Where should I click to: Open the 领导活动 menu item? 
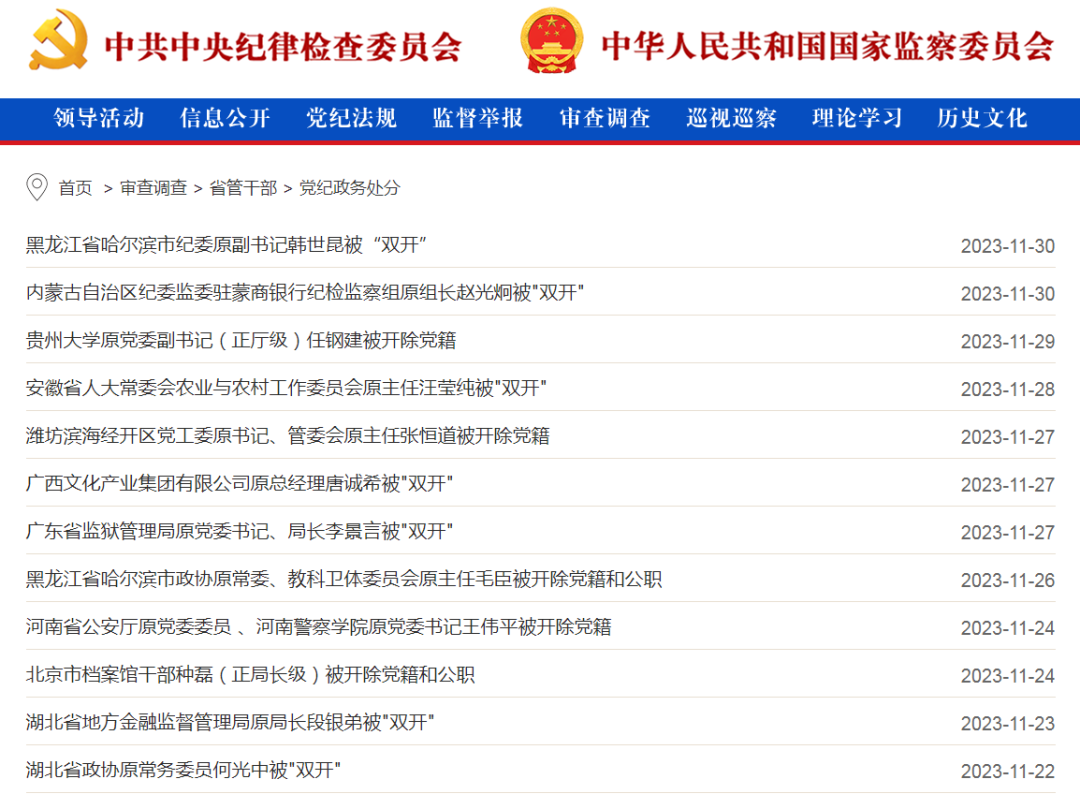pos(99,118)
